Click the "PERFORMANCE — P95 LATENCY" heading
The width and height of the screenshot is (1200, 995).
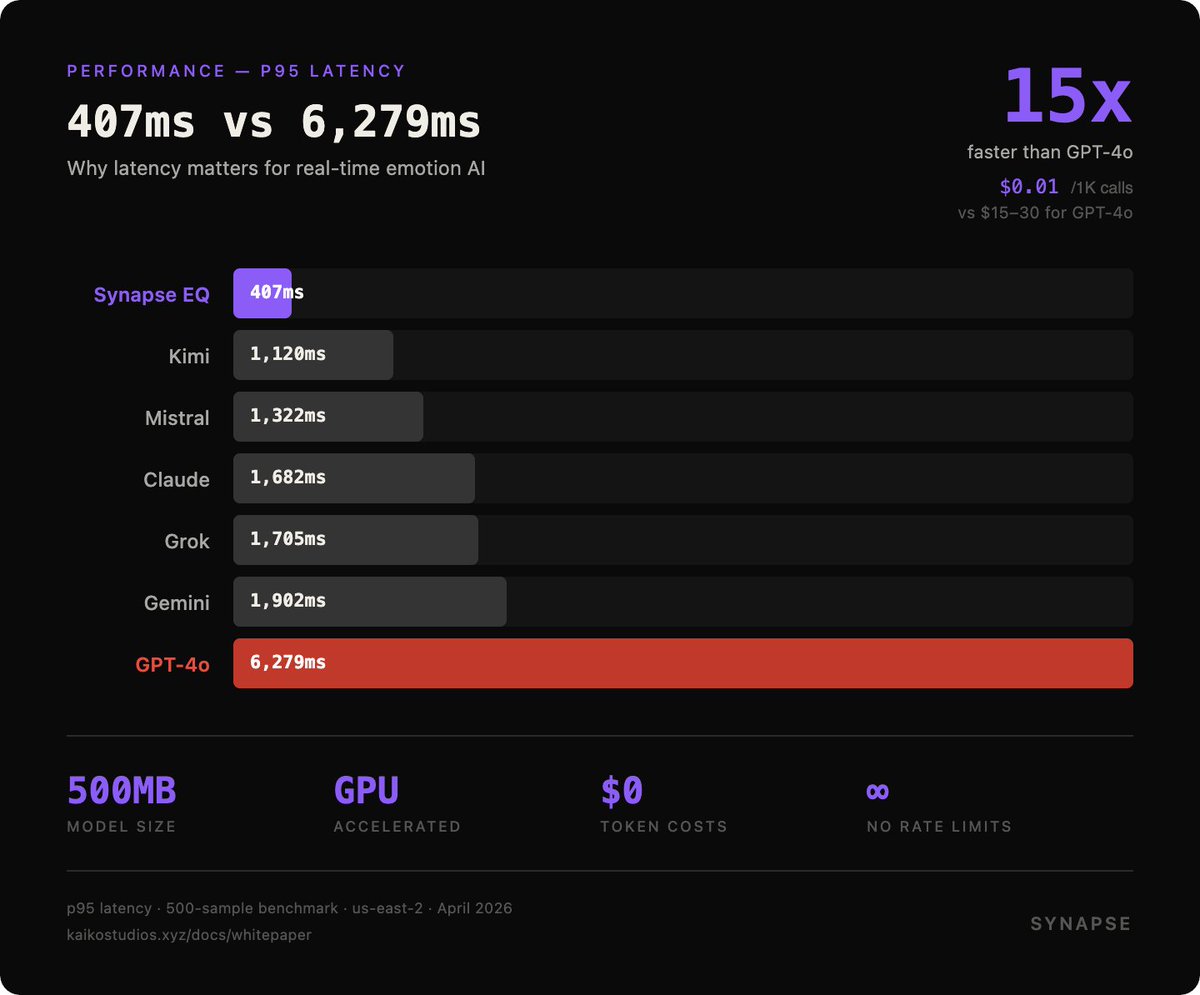[236, 71]
